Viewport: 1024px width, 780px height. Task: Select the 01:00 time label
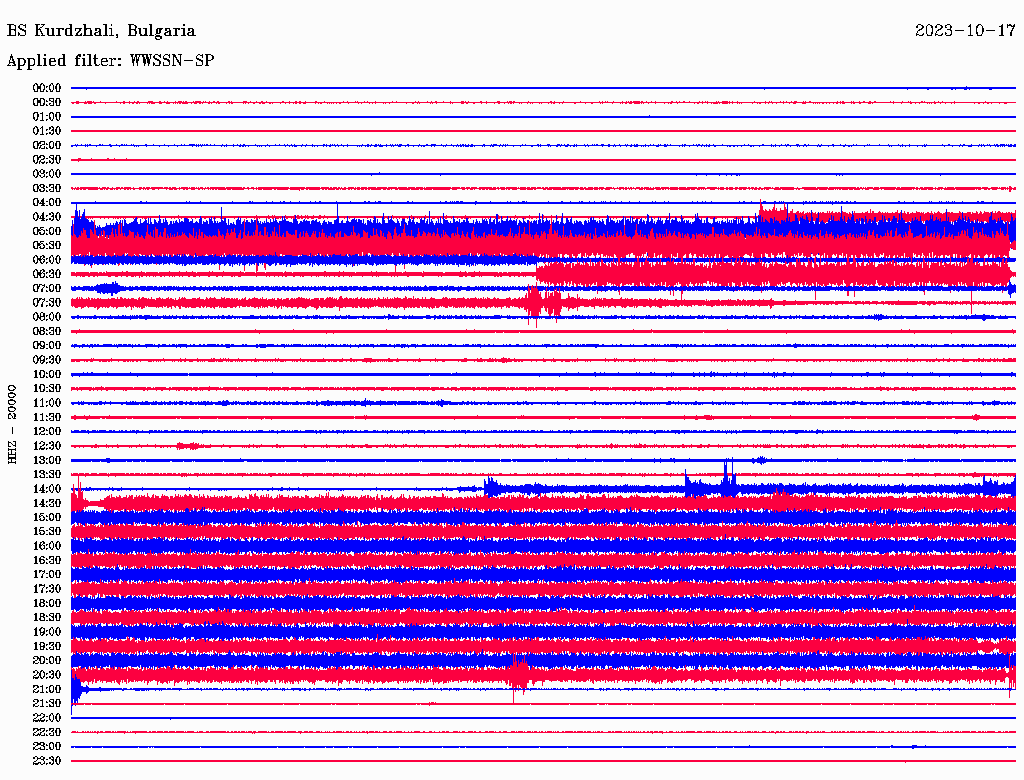pos(46,116)
